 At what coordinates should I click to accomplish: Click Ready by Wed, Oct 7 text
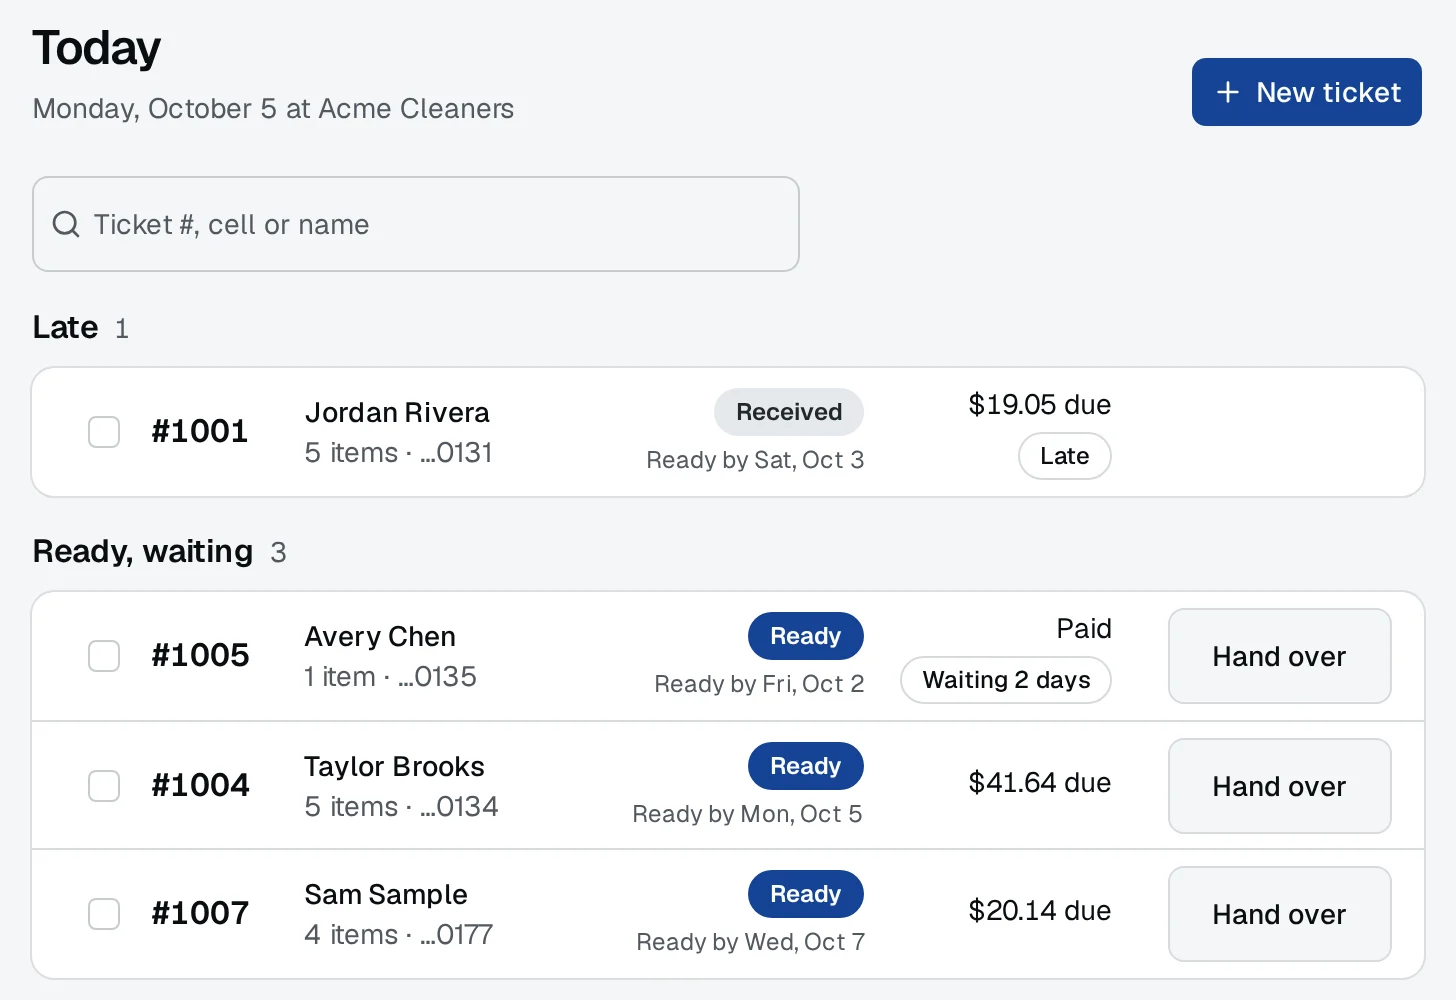coord(751,942)
